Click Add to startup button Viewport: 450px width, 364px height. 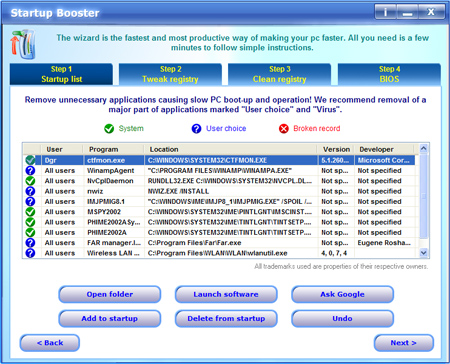(x=110, y=319)
